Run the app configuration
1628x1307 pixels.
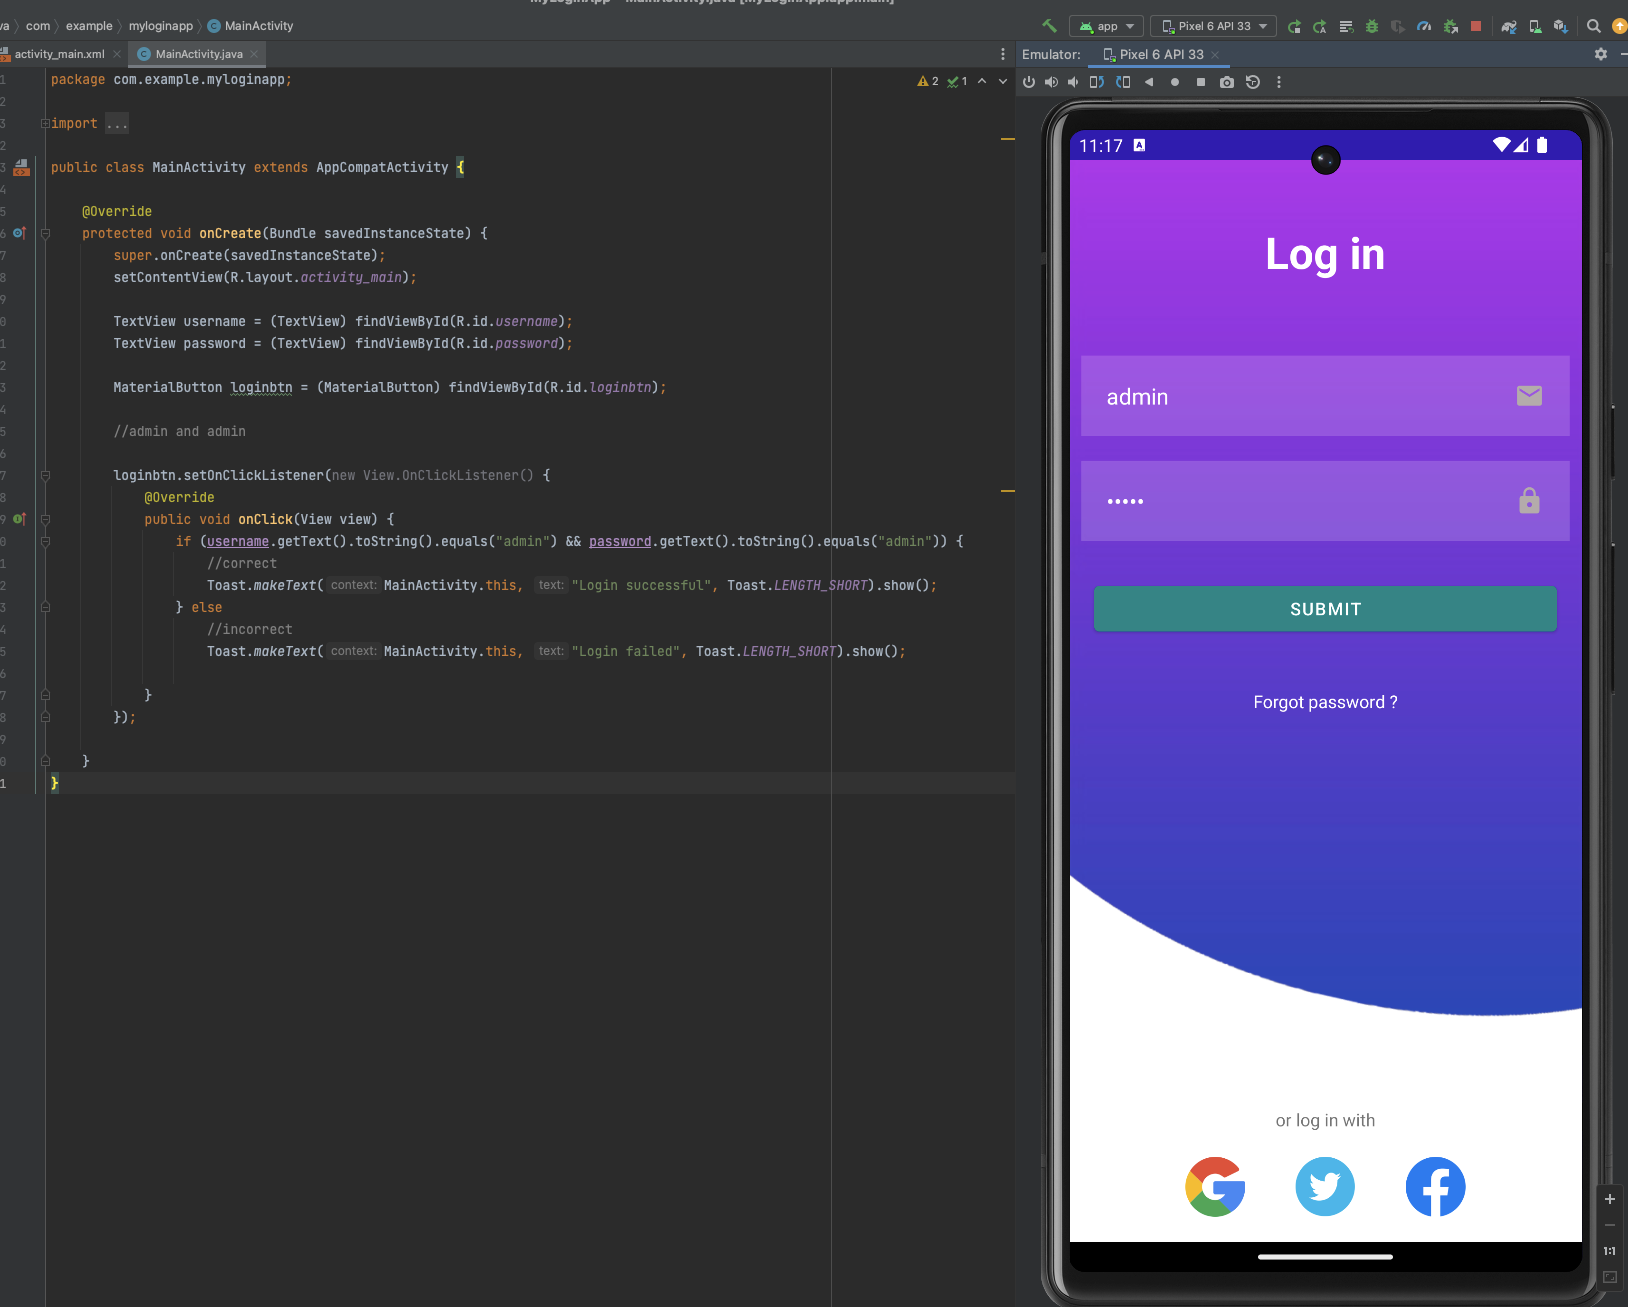[x=1295, y=25]
